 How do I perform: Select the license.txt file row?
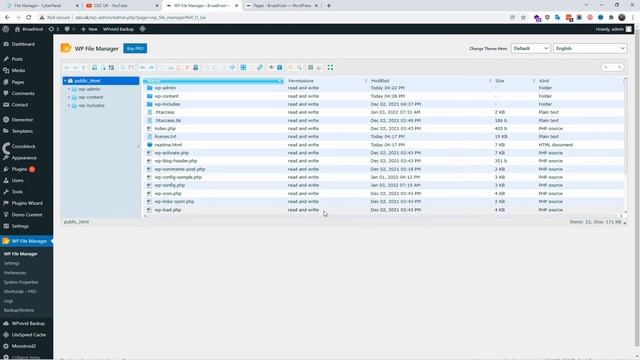(x=384, y=137)
